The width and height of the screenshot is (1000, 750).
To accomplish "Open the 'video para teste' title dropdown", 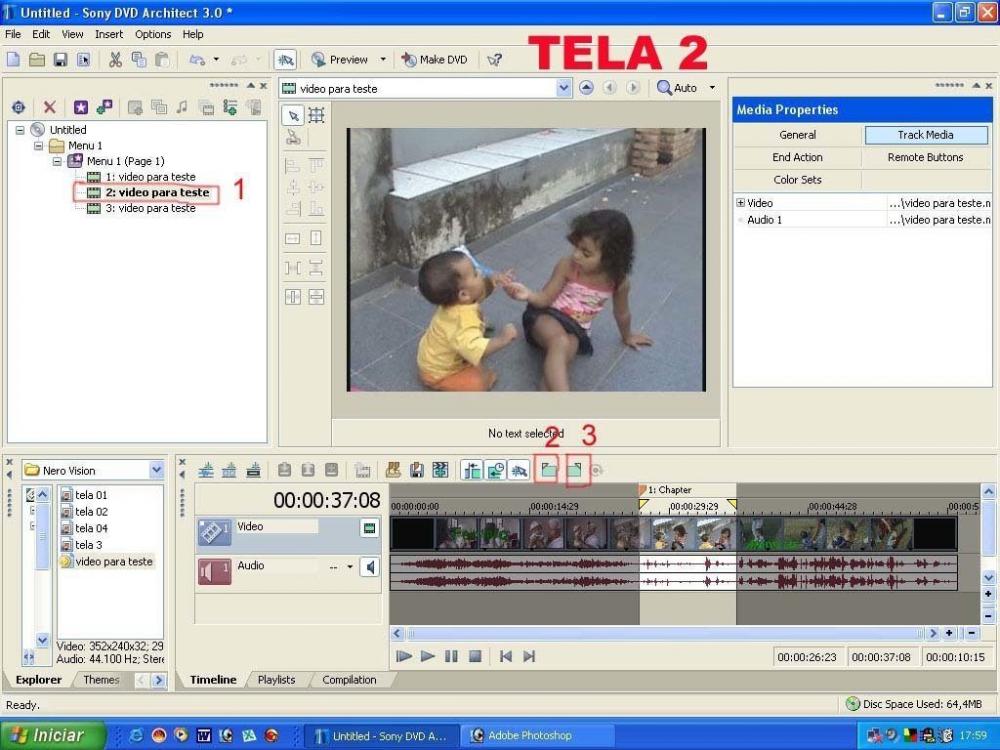I will [x=563, y=88].
